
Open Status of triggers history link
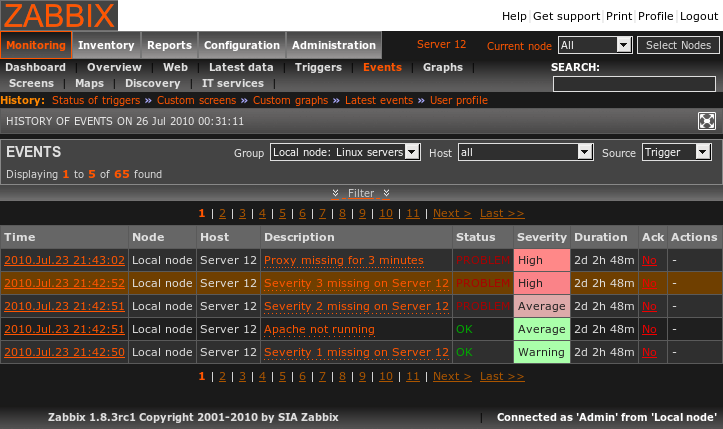pos(96,100)
